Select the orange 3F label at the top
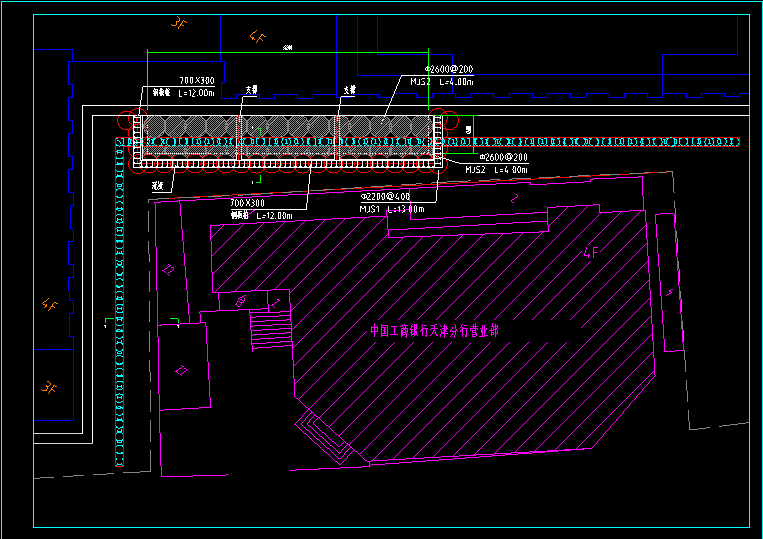 point(179,22)
